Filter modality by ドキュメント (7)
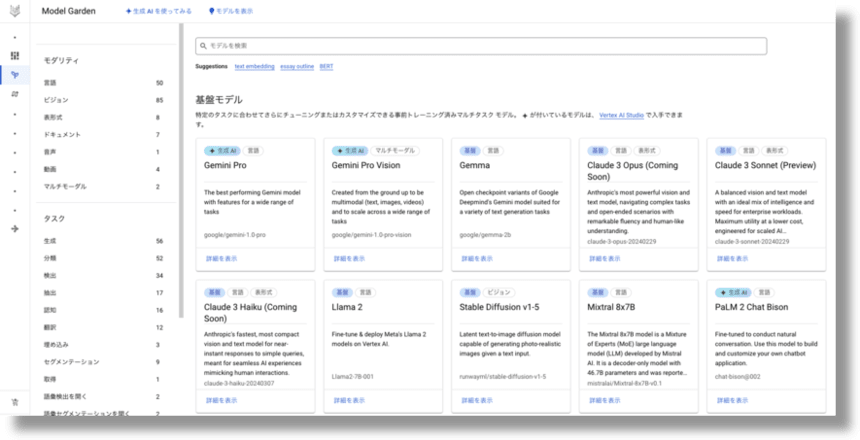This screenshot has height=440, width=860. tap(104, 134)
